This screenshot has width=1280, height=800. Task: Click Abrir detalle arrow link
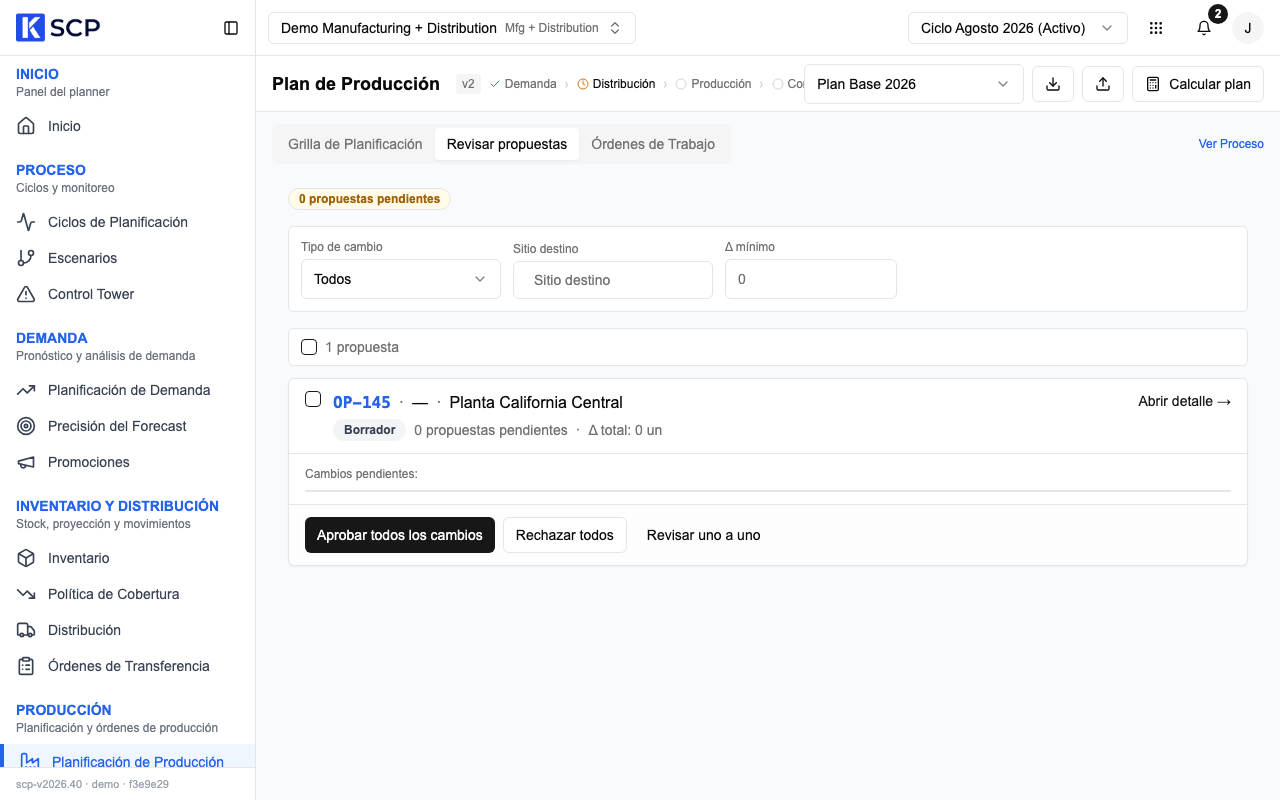coord(1185,401)
